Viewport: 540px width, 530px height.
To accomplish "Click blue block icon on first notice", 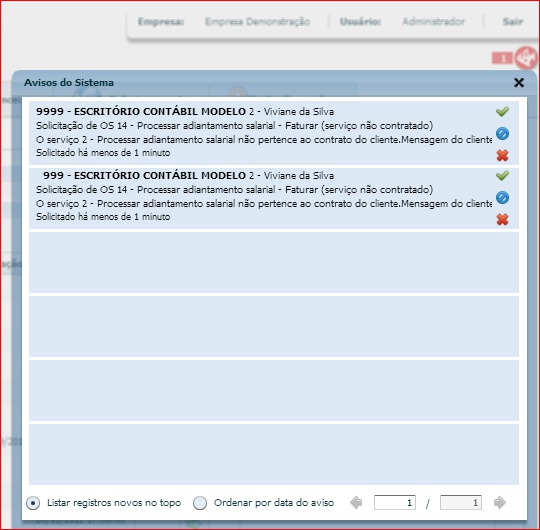I will click(502, 133).
